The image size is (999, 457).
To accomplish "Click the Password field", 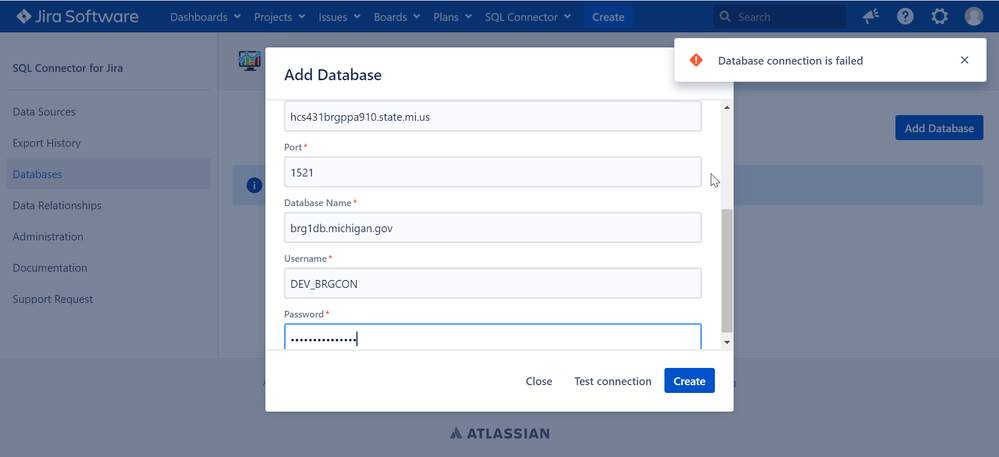I will 492,337.
